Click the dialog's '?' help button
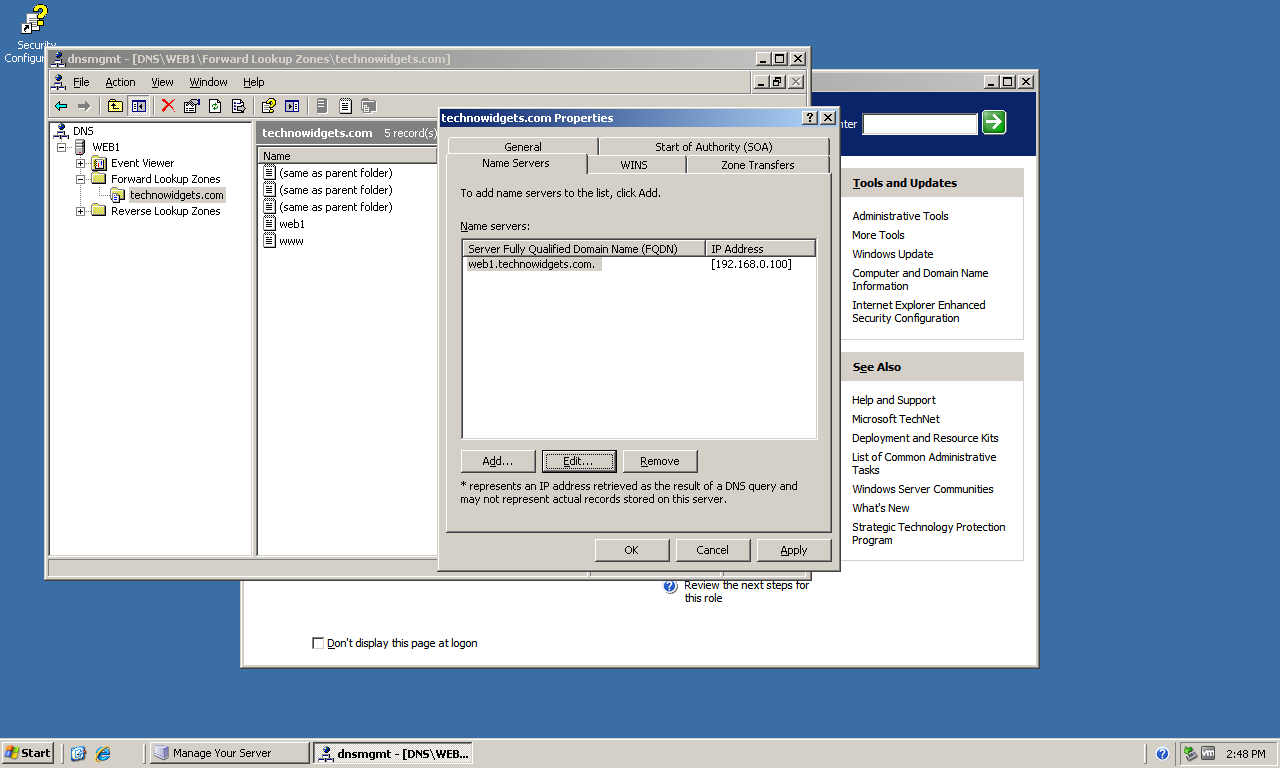1280x768 pixels. coord(809,118)
